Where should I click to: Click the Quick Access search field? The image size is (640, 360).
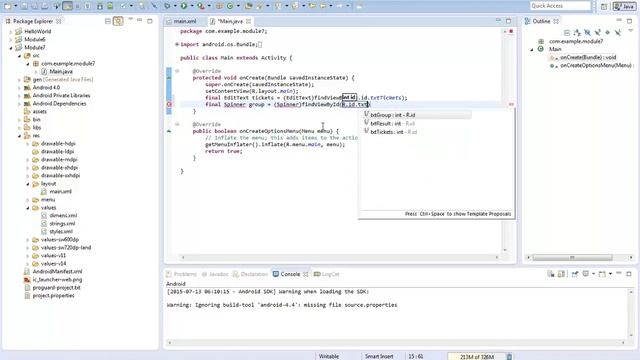coord(560,6)
